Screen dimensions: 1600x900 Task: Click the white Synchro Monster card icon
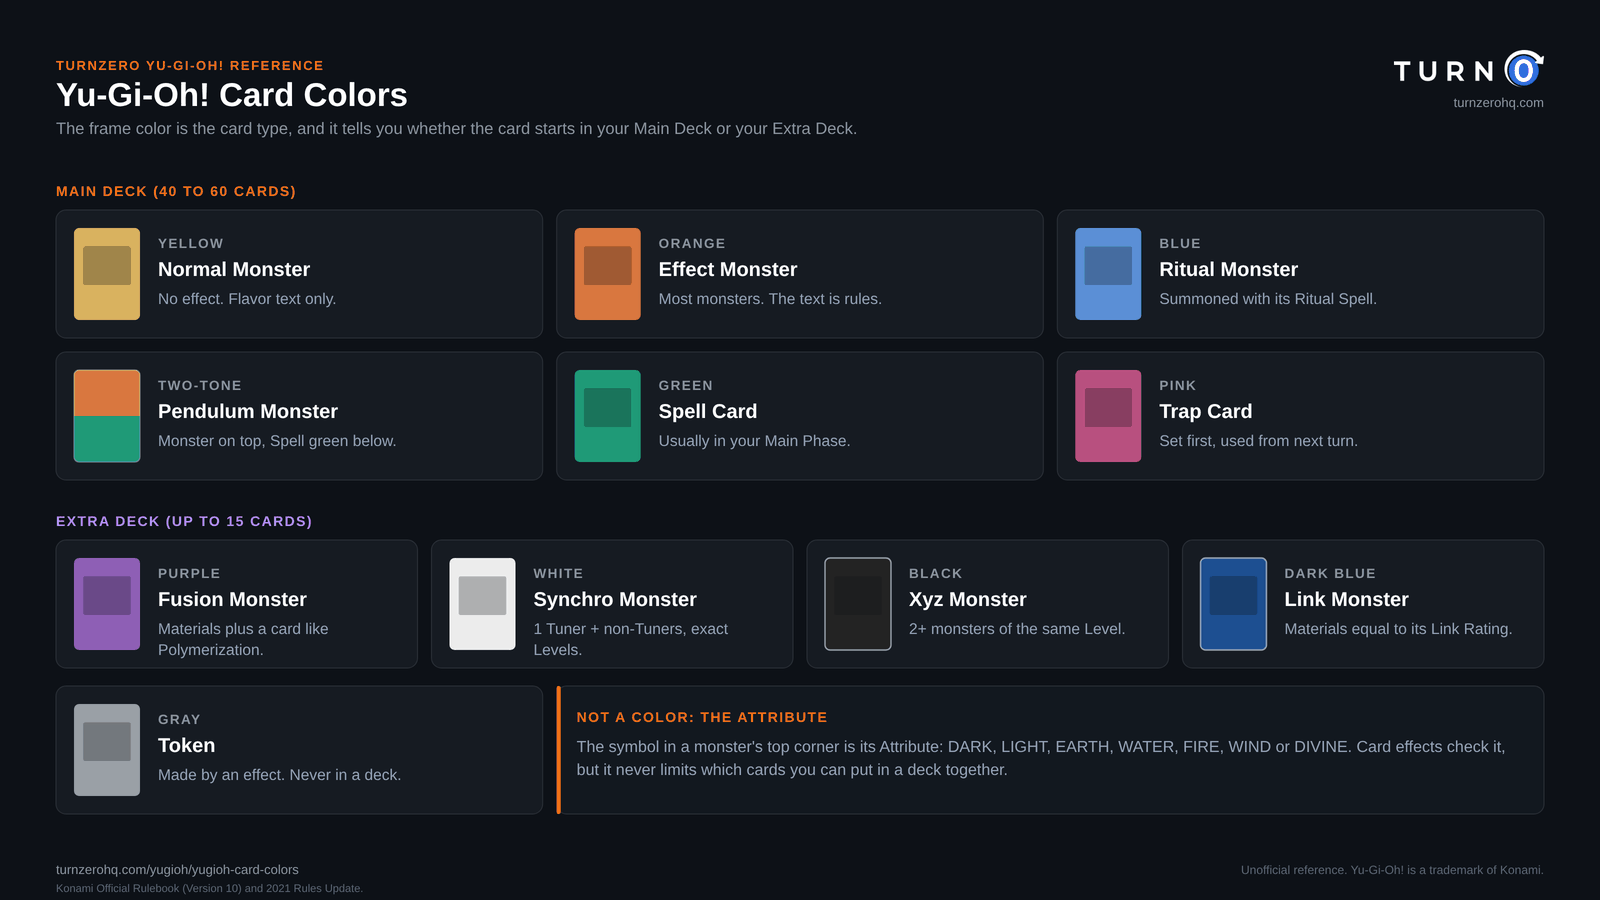tap(482, 604)
